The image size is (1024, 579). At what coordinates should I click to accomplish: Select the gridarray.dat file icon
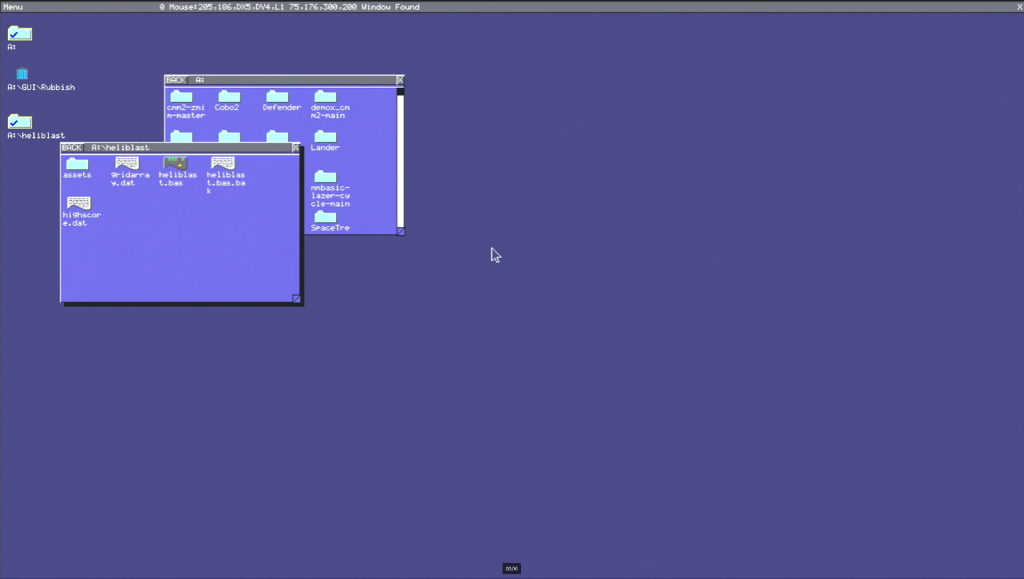(127, 163)
